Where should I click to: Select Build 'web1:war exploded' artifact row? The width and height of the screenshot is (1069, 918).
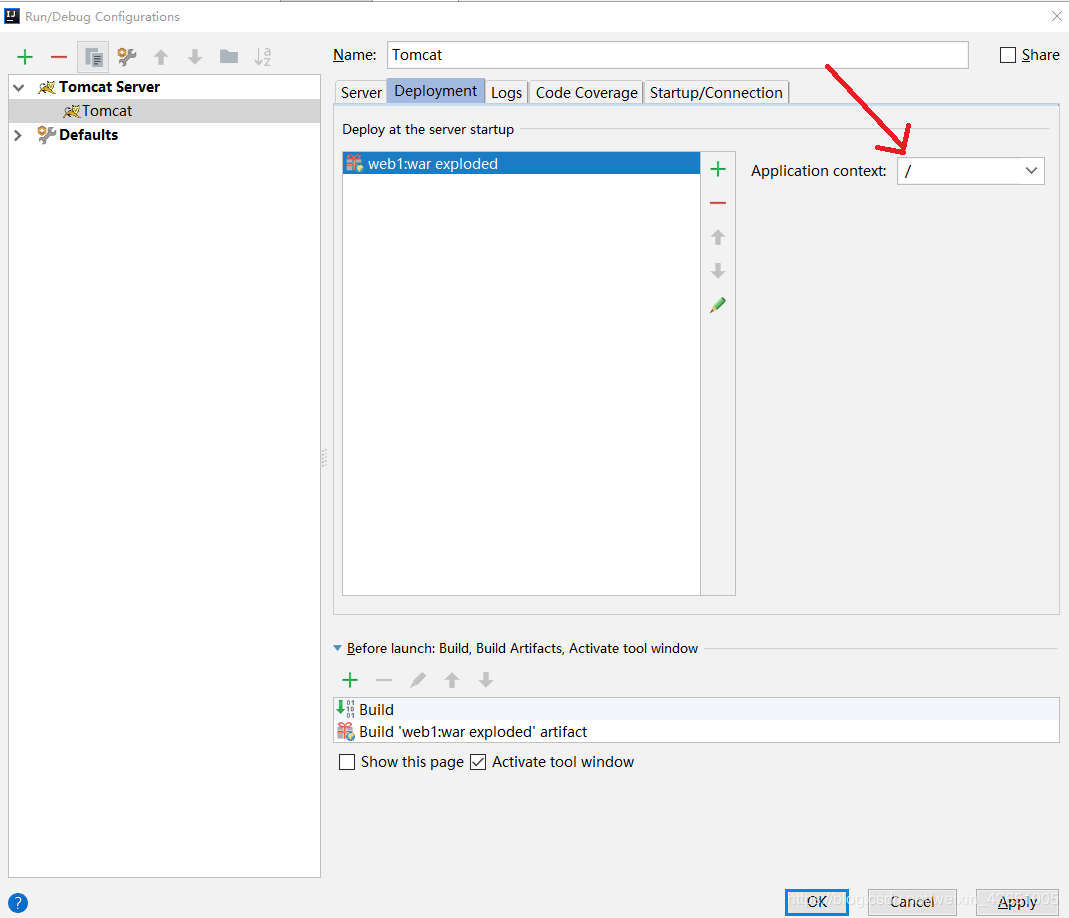tap(696, 732)
